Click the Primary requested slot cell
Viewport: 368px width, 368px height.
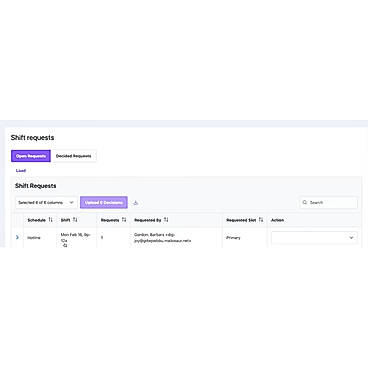pos(233,238)
